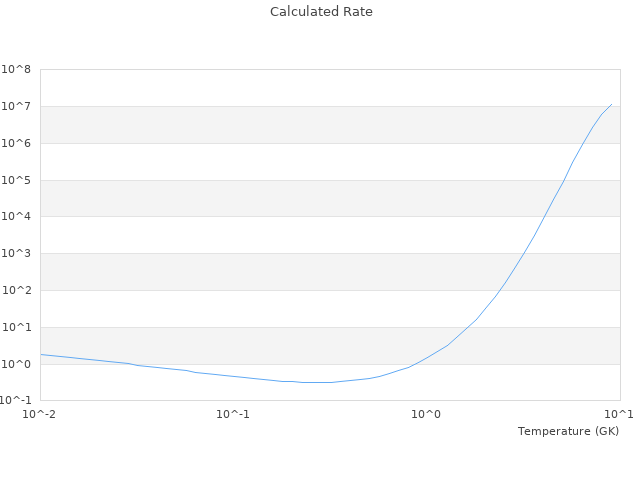Select the 10^8 y-axis tick label
The width and height of the screenshot is (640, 480).
[17, 70]
